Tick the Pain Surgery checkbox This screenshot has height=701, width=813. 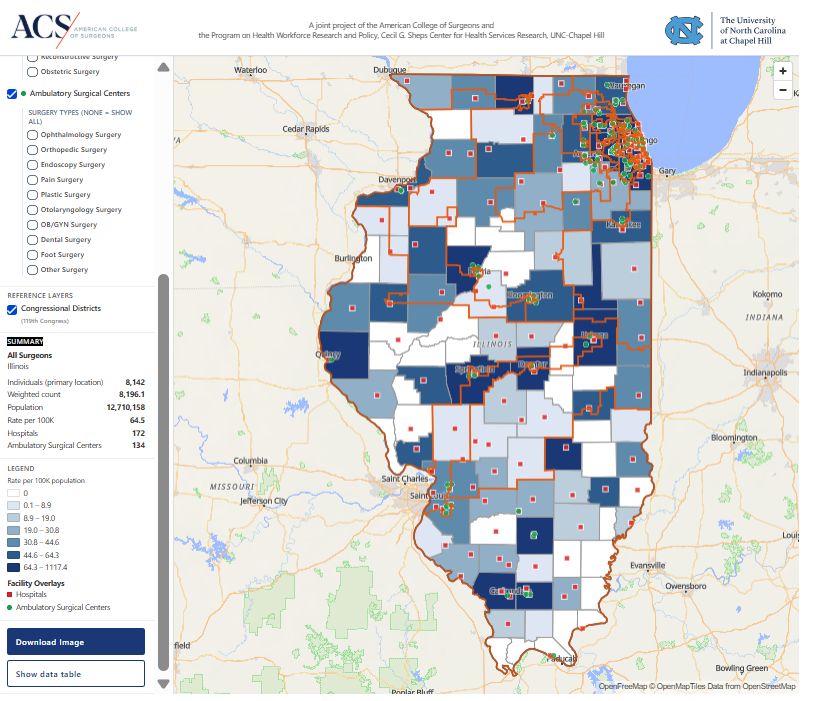[x=32, y=180]
